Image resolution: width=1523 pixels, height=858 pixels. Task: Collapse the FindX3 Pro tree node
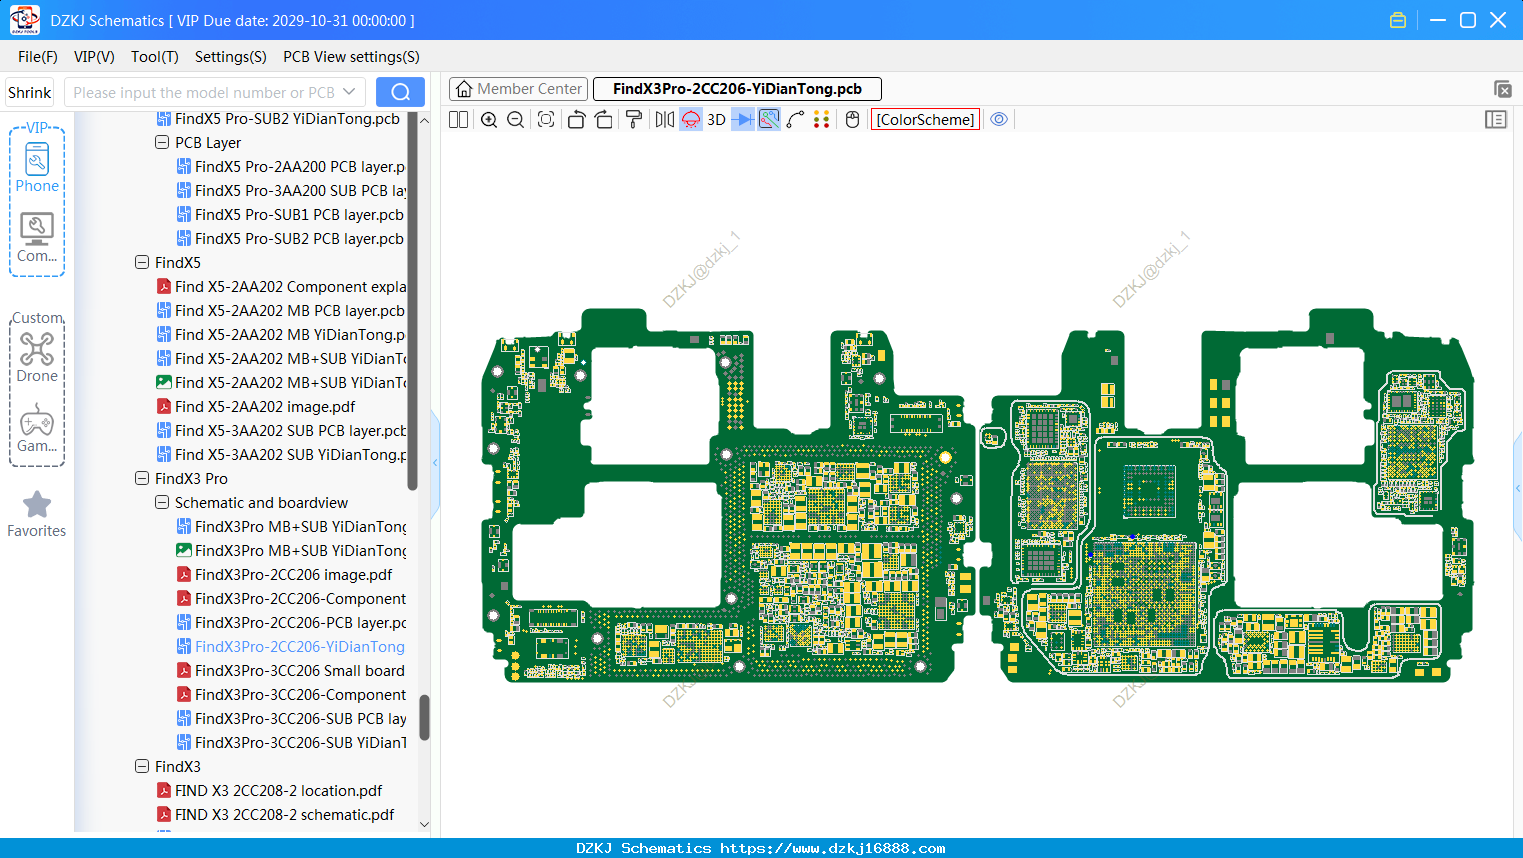click(142, 479)
